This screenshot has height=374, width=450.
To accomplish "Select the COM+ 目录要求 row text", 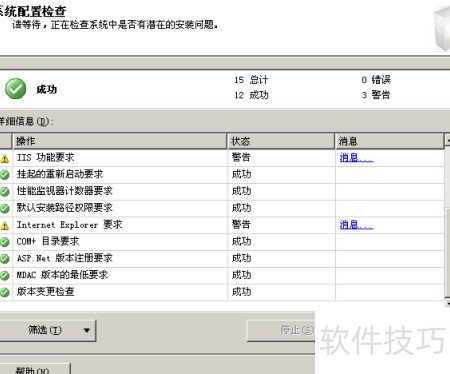I will (48, 241).
